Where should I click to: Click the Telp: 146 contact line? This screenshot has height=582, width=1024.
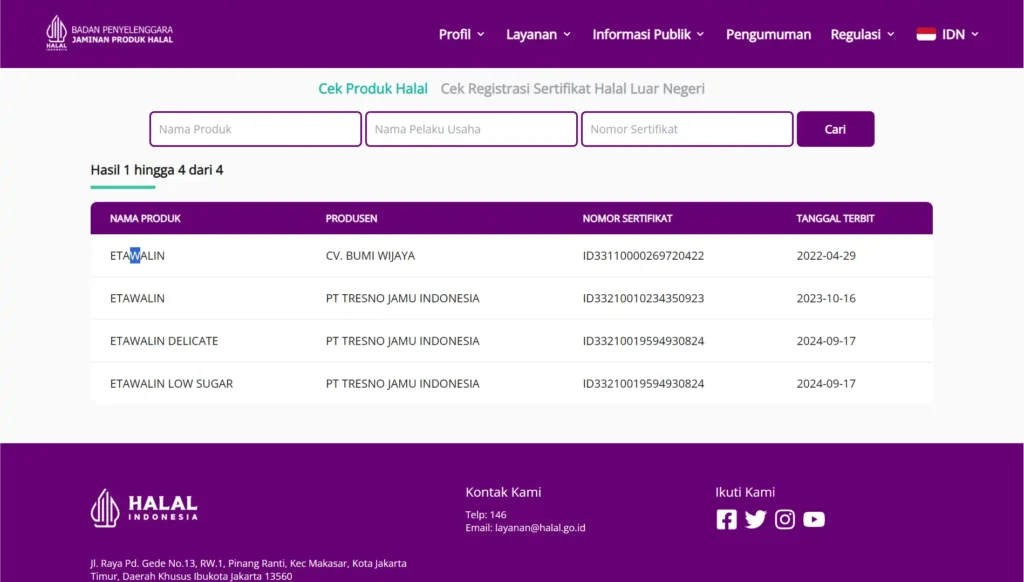(x=486, y=515)
